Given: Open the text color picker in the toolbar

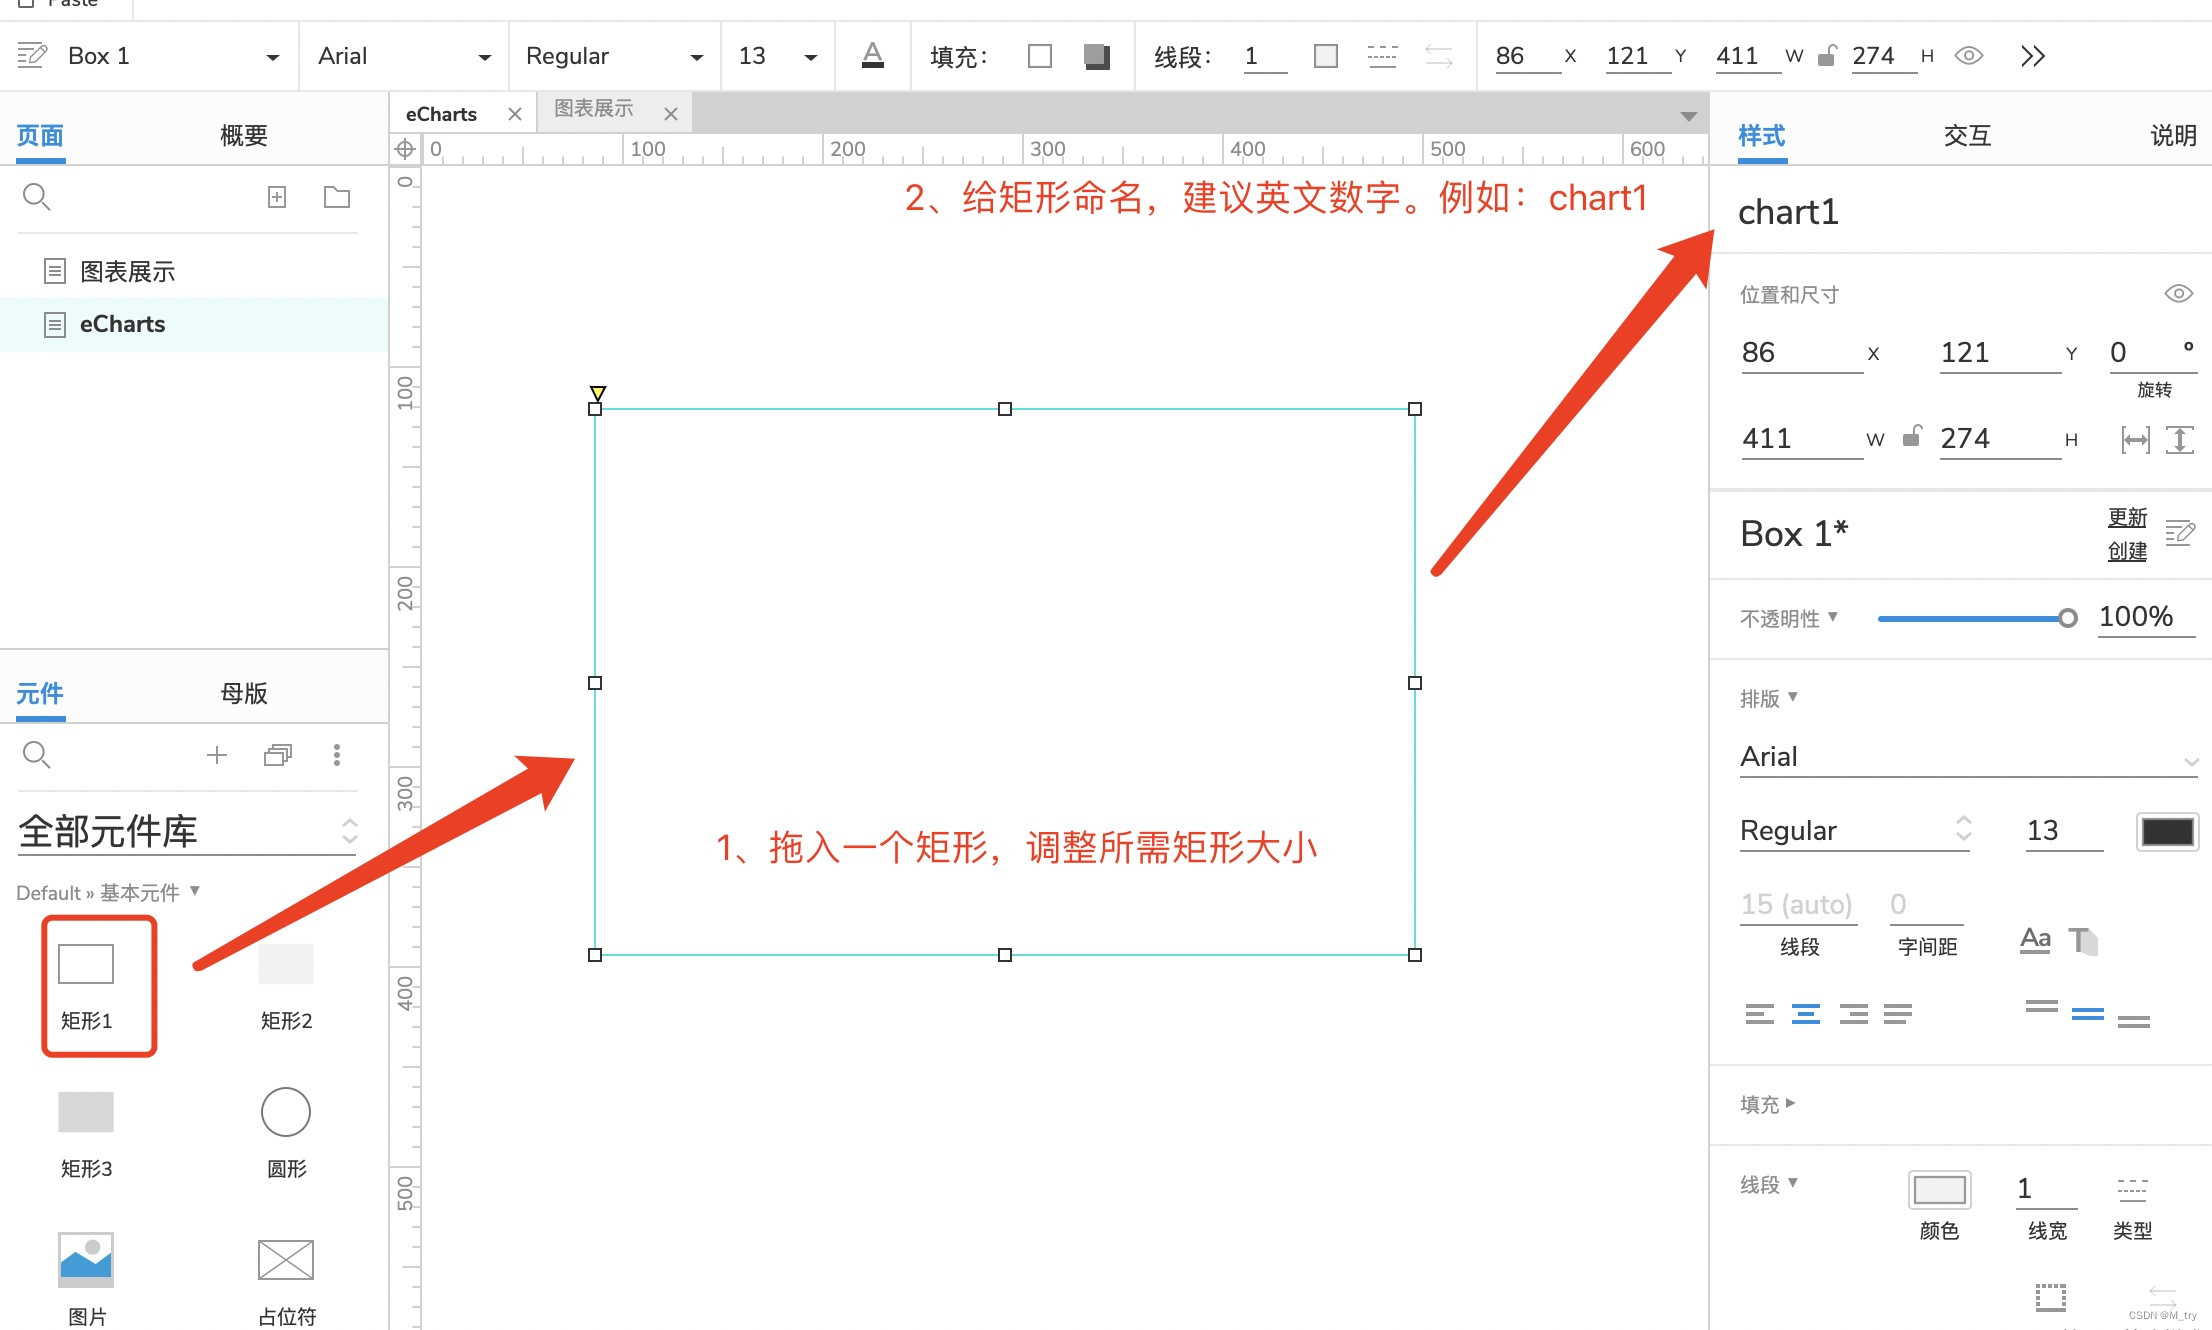Looking at the screenshot, I should pos(872,55).
